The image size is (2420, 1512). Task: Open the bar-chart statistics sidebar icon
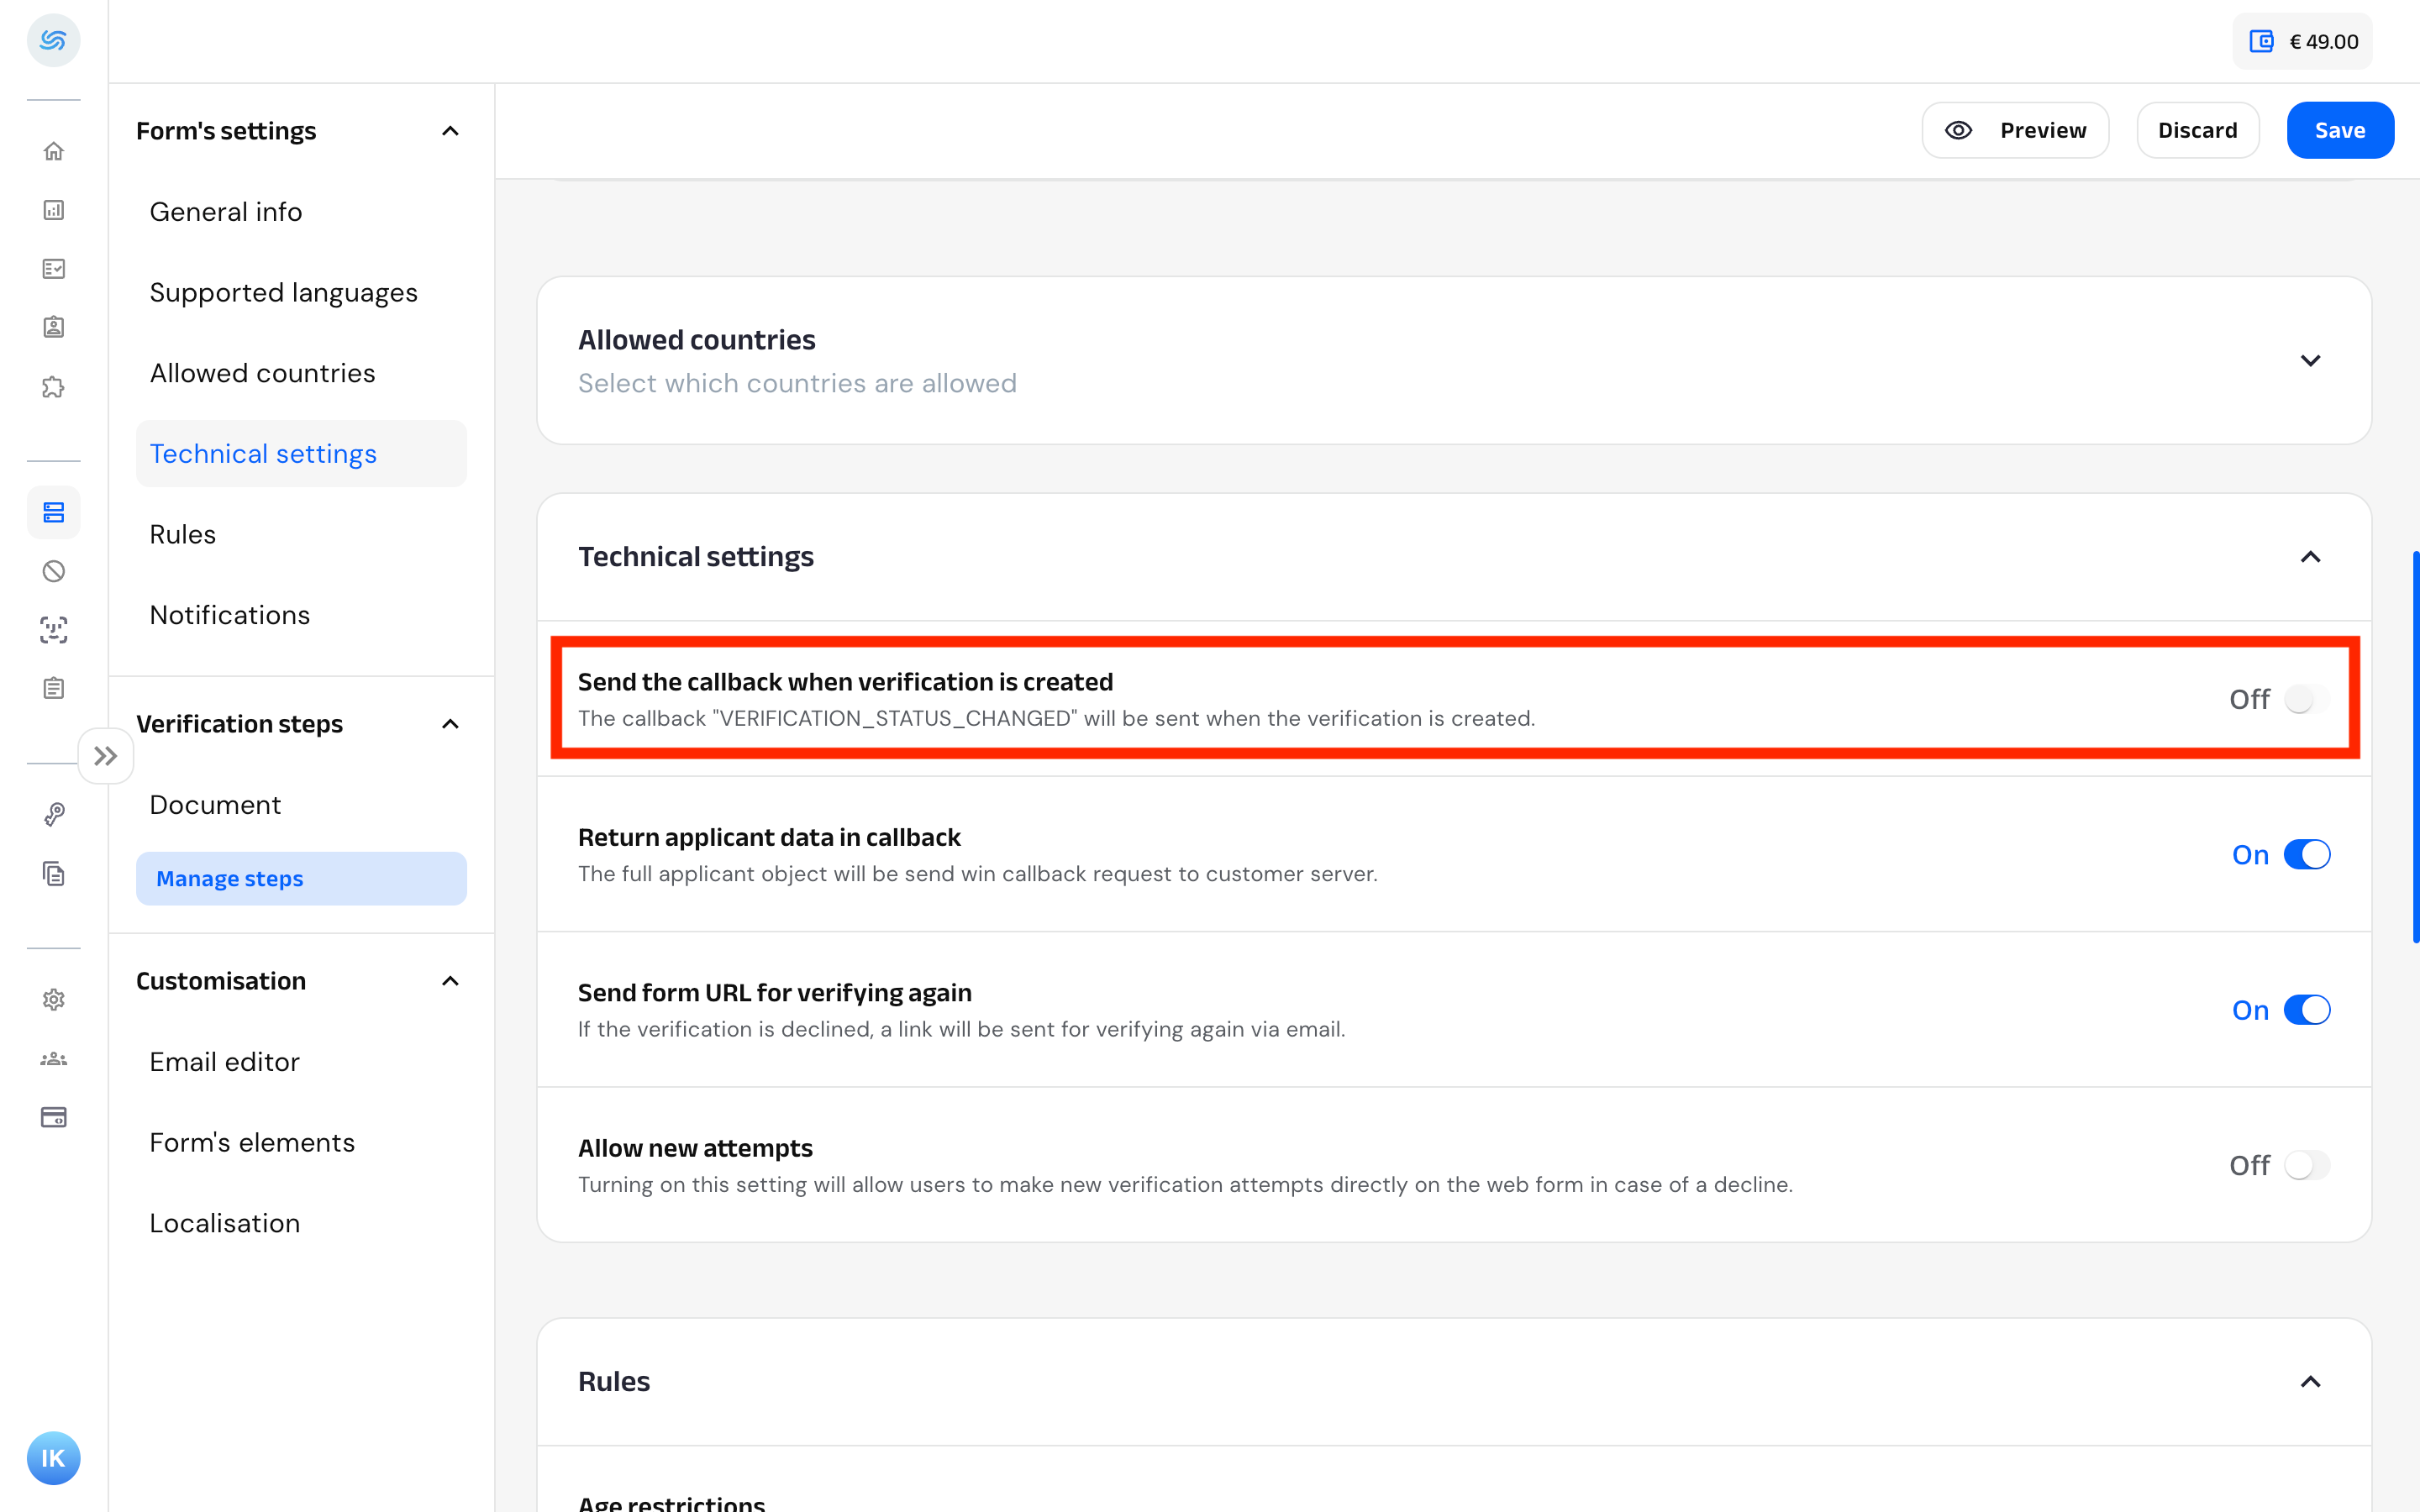tap(54, 210)
